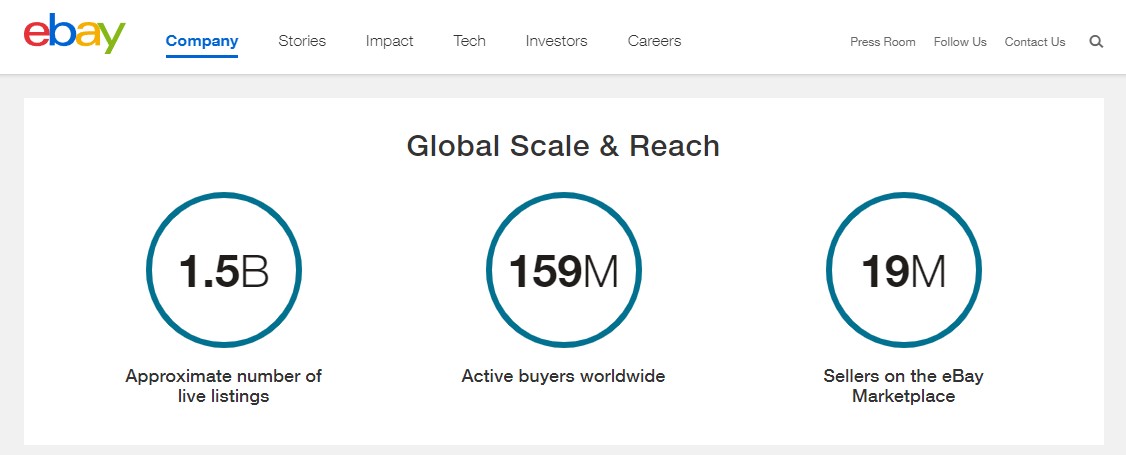
Task: Open the Contact Us link
Action: (1035, 42)
